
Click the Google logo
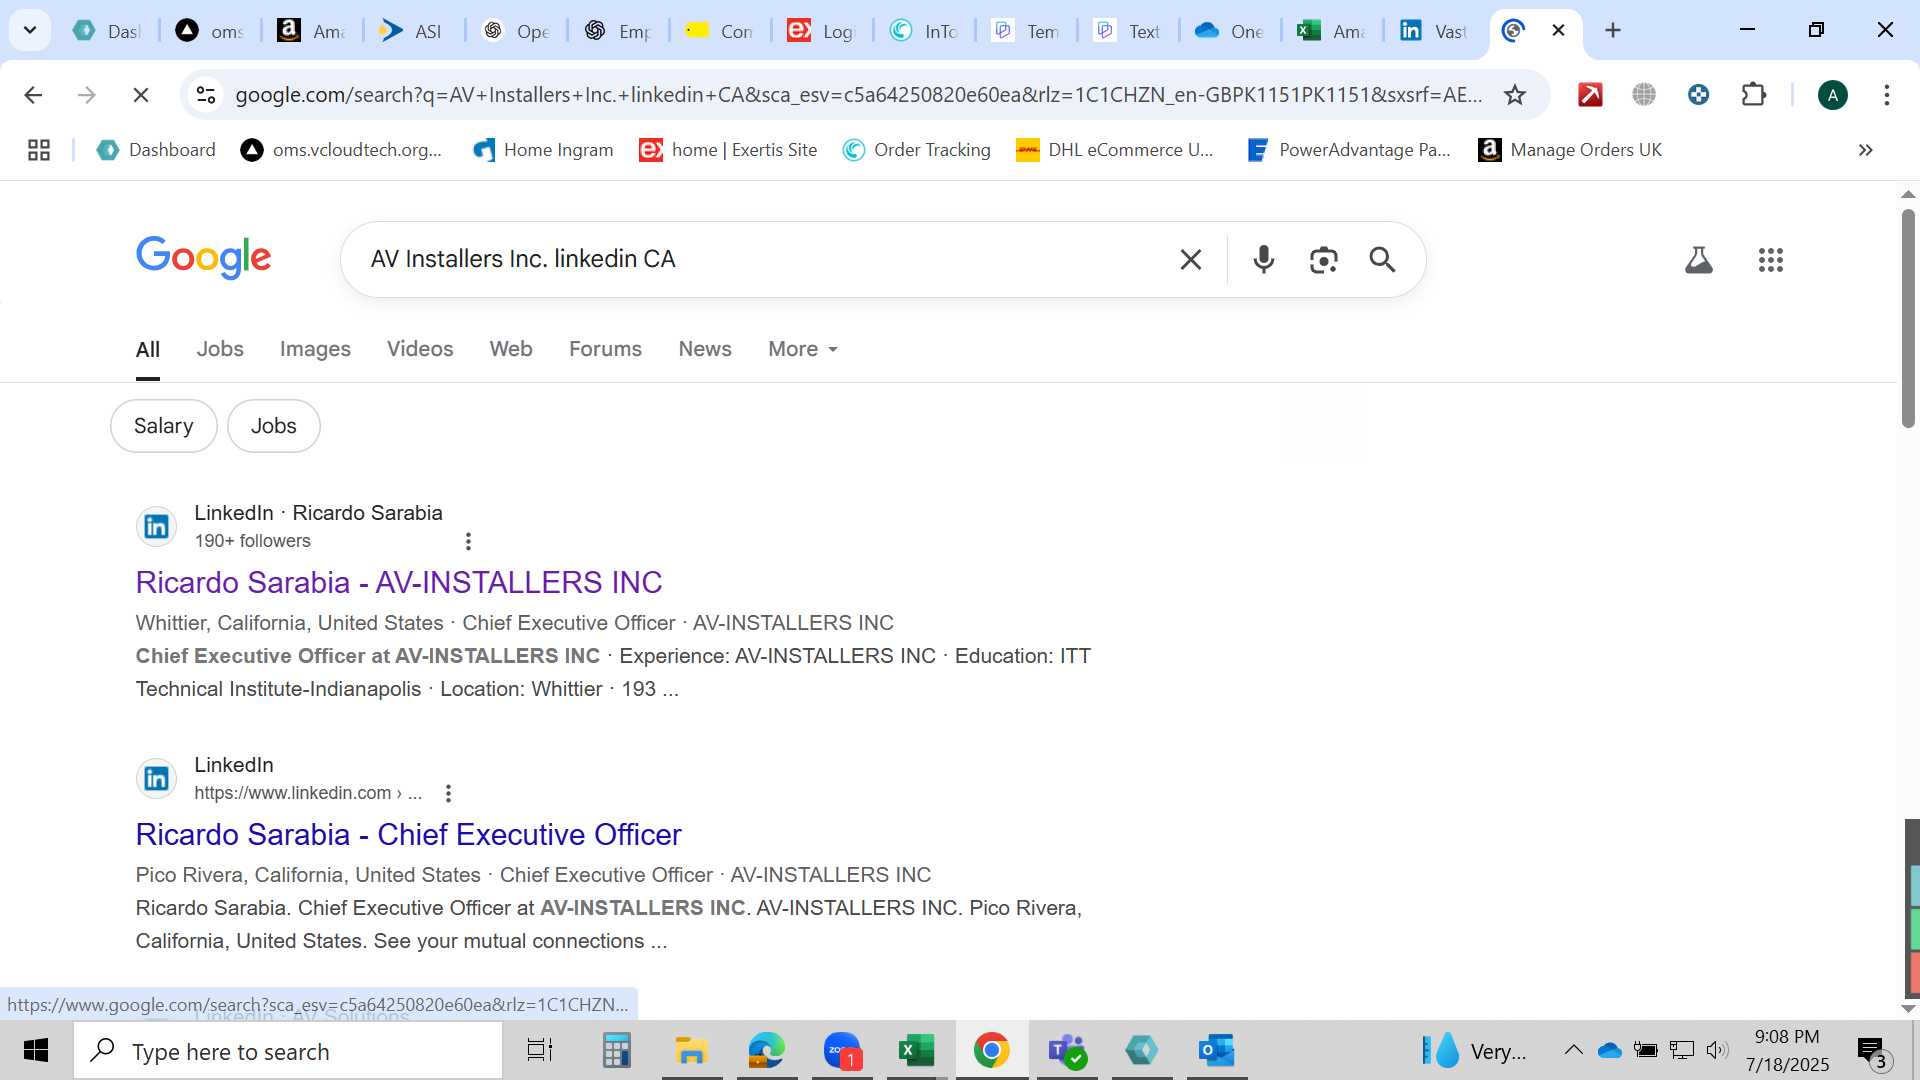click(x=204, y=258)
